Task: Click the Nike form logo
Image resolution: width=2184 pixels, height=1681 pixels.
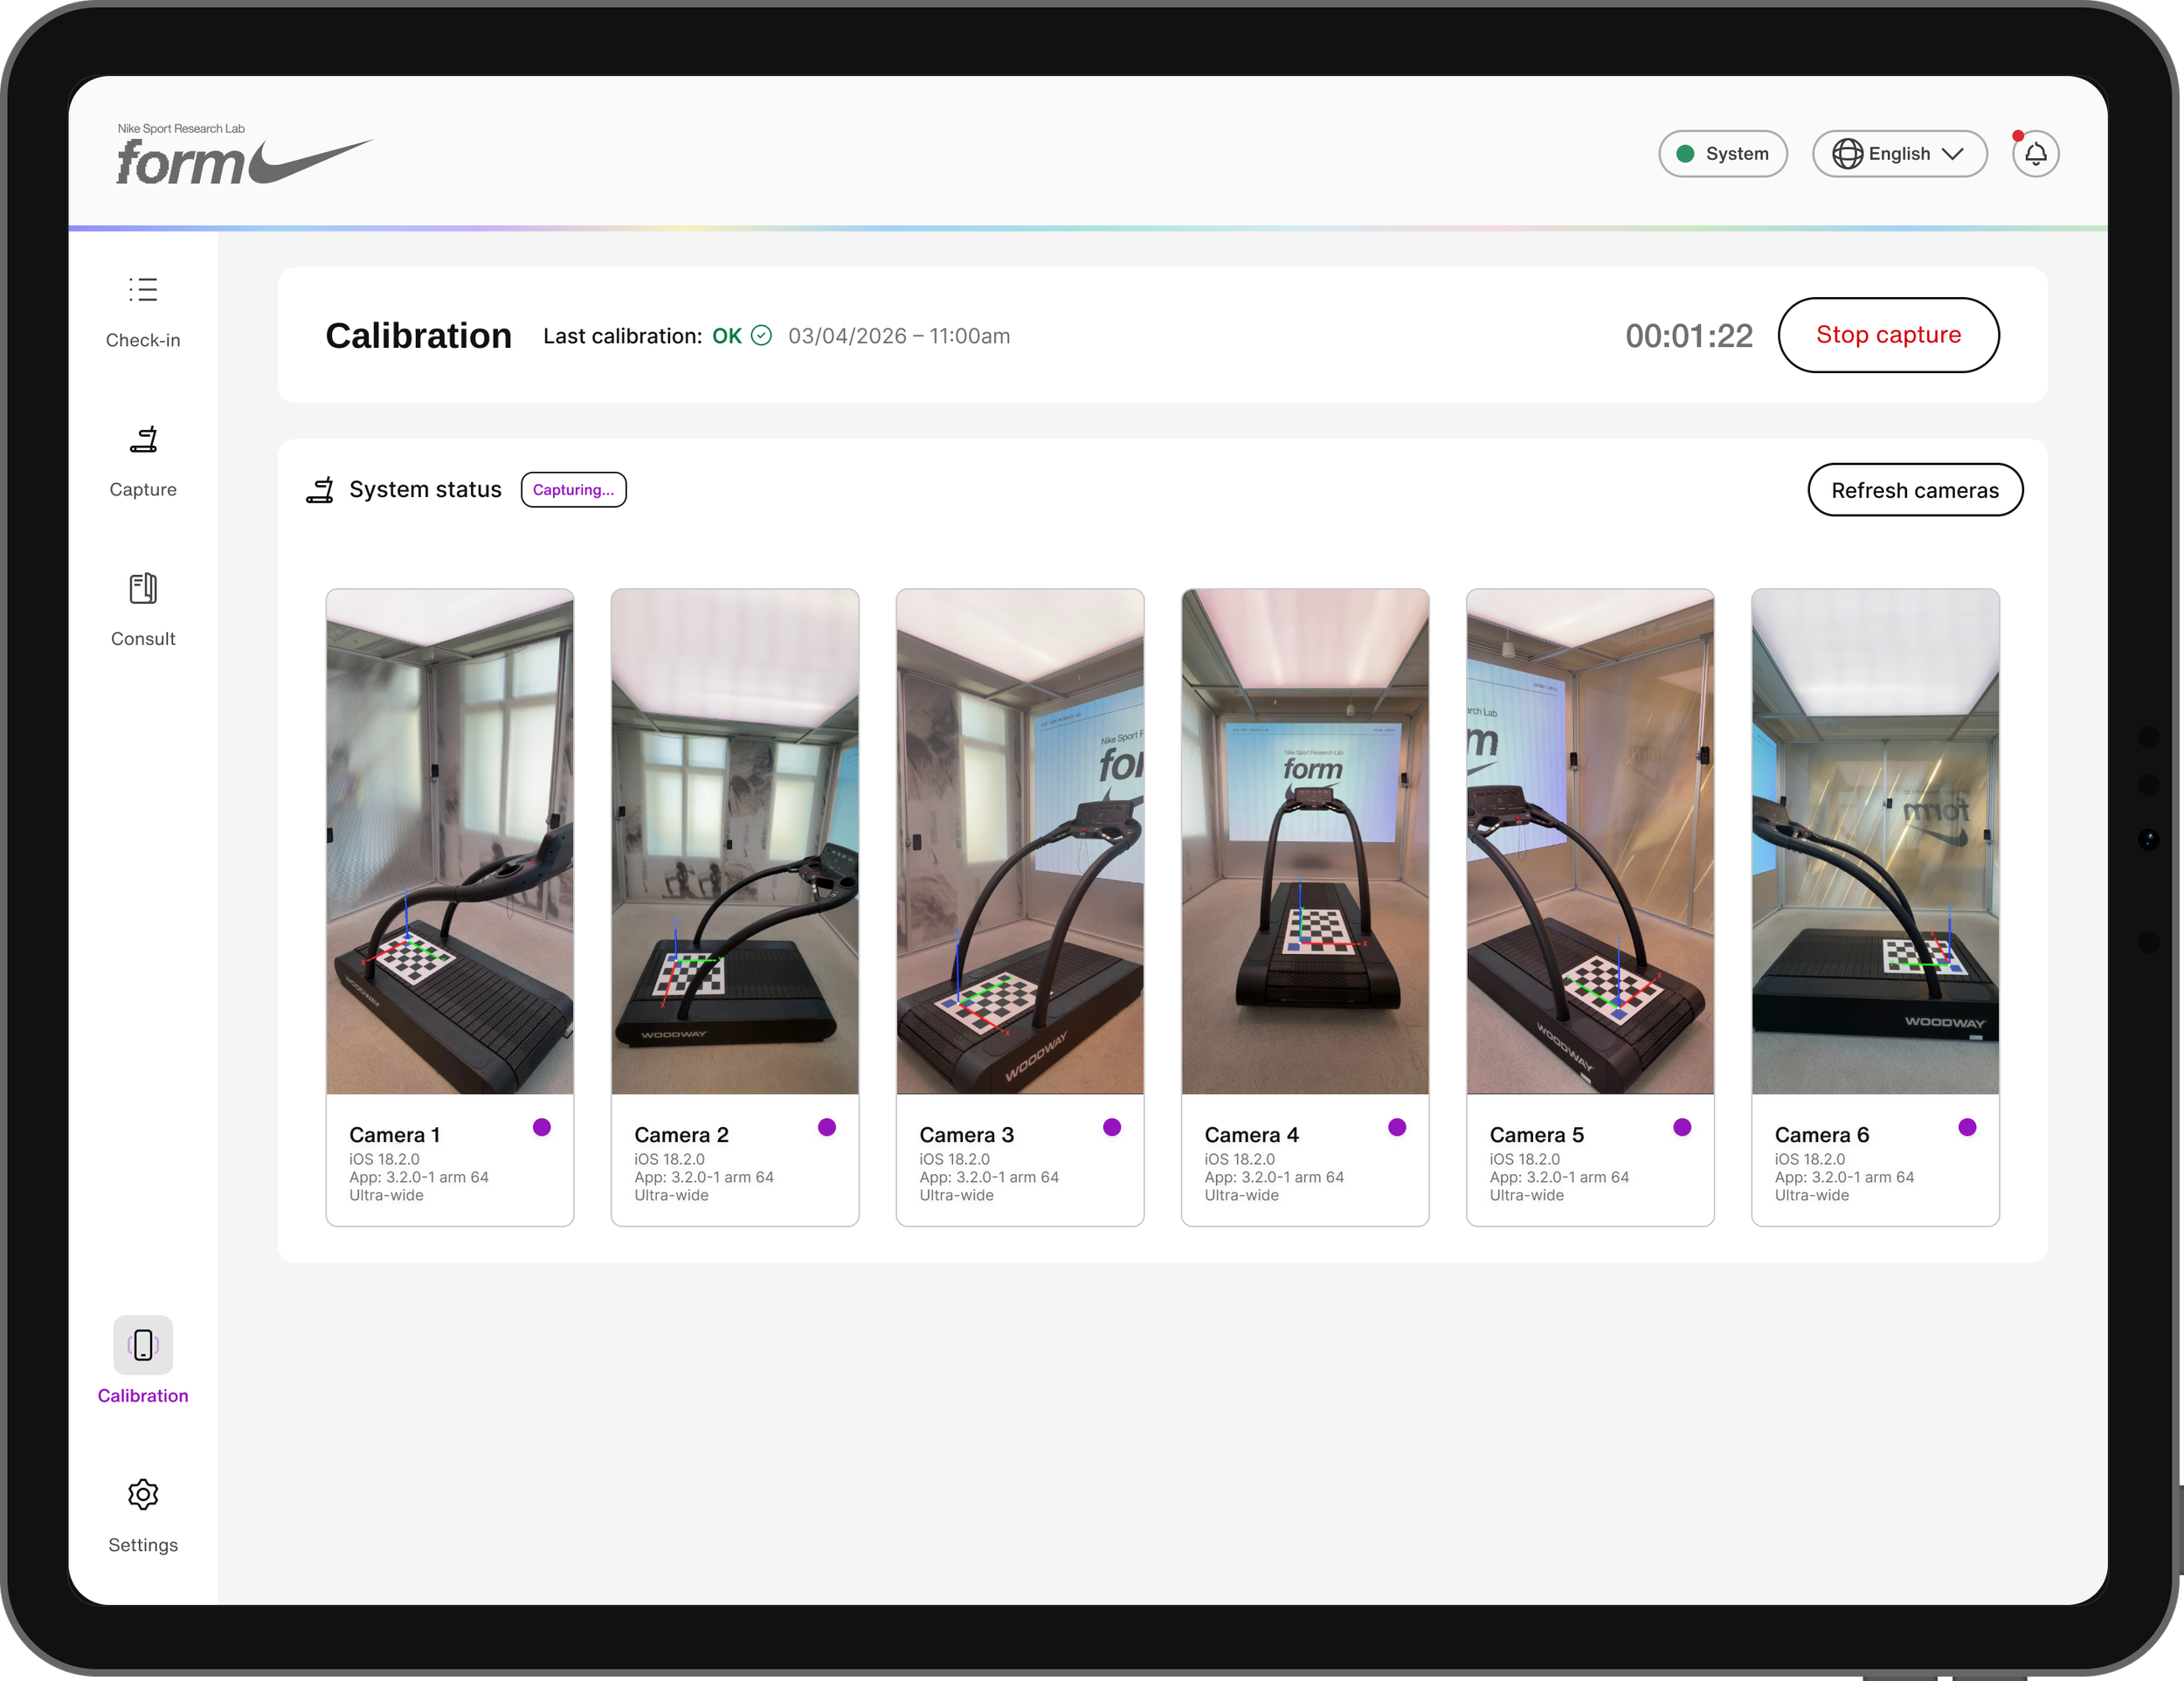Action: click(244, 155)
